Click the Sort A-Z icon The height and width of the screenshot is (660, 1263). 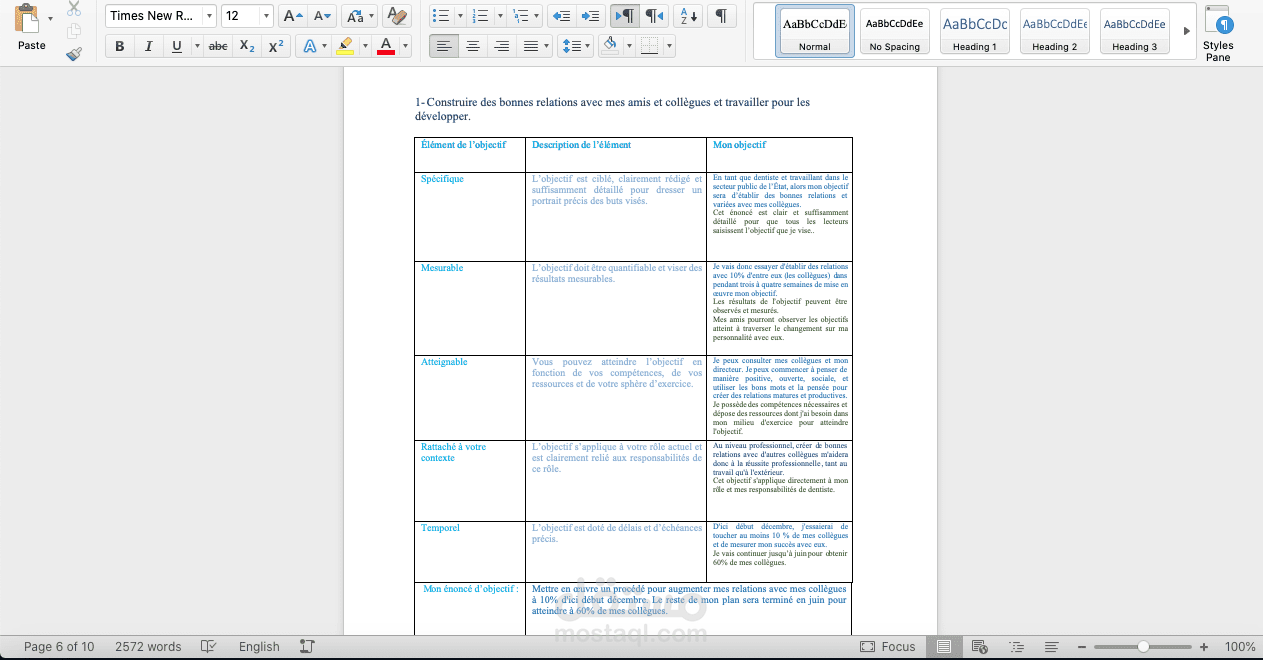coord(689,16)
